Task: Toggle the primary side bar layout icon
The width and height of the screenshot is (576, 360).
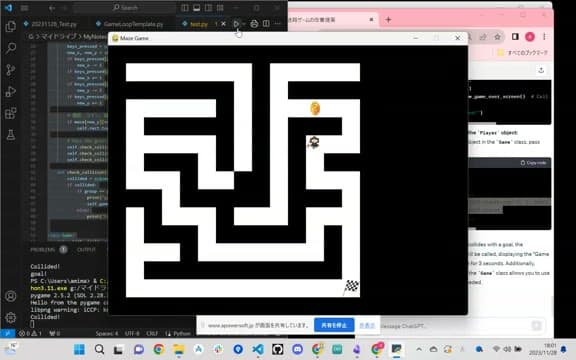Action: (x=185, y=8)
